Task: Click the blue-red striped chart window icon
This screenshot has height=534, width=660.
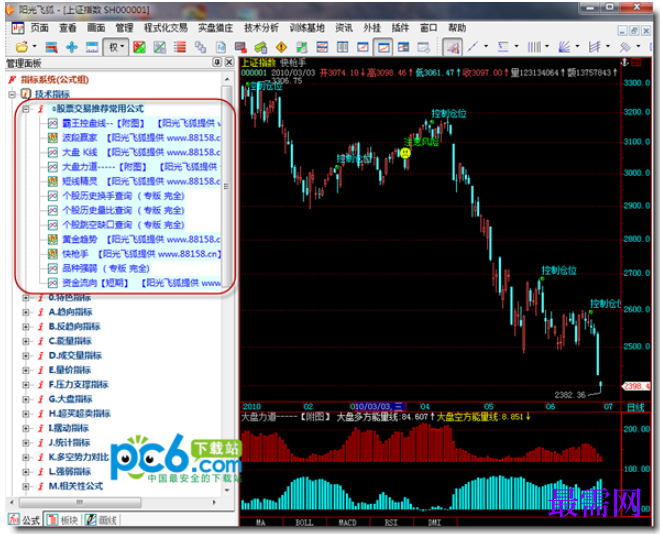Action: [322, 47]
